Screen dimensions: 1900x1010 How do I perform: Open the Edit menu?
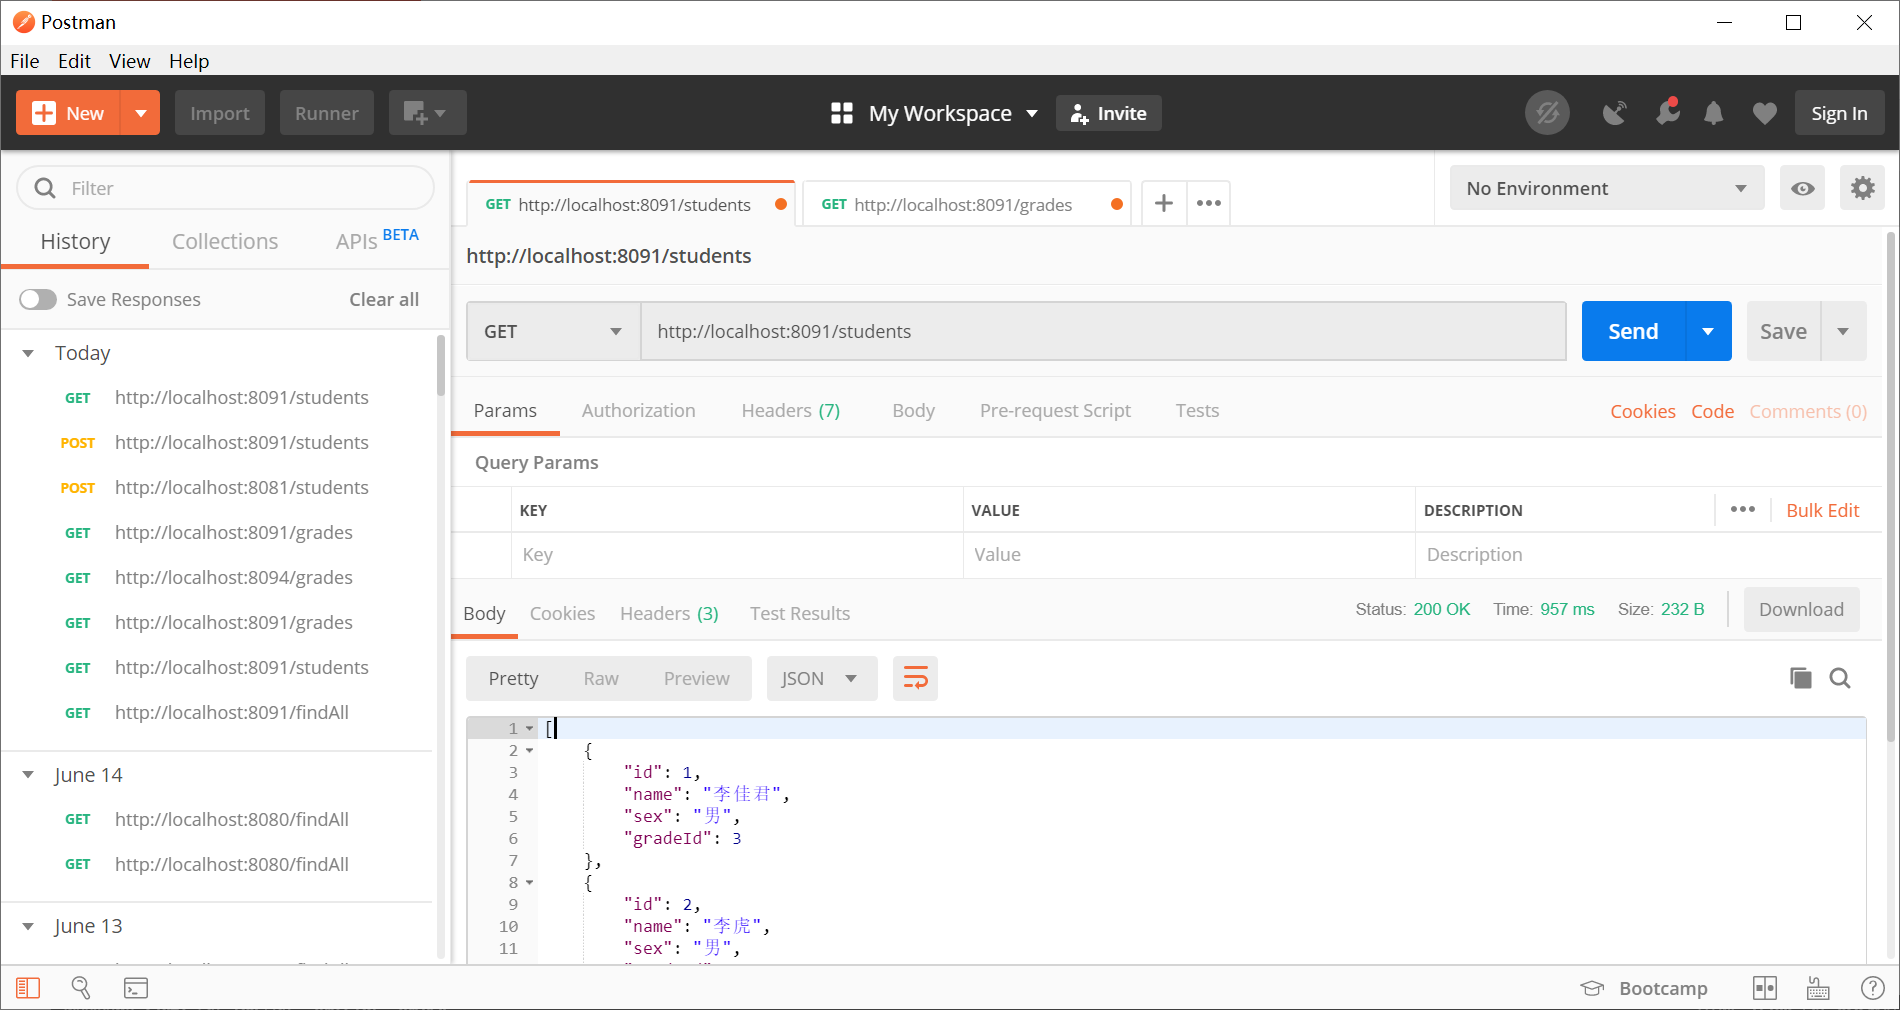click(x=74, y=61)
